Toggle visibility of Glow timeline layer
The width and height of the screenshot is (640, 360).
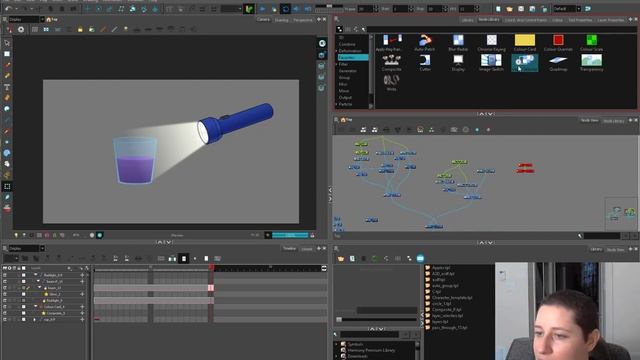(5, 294)
